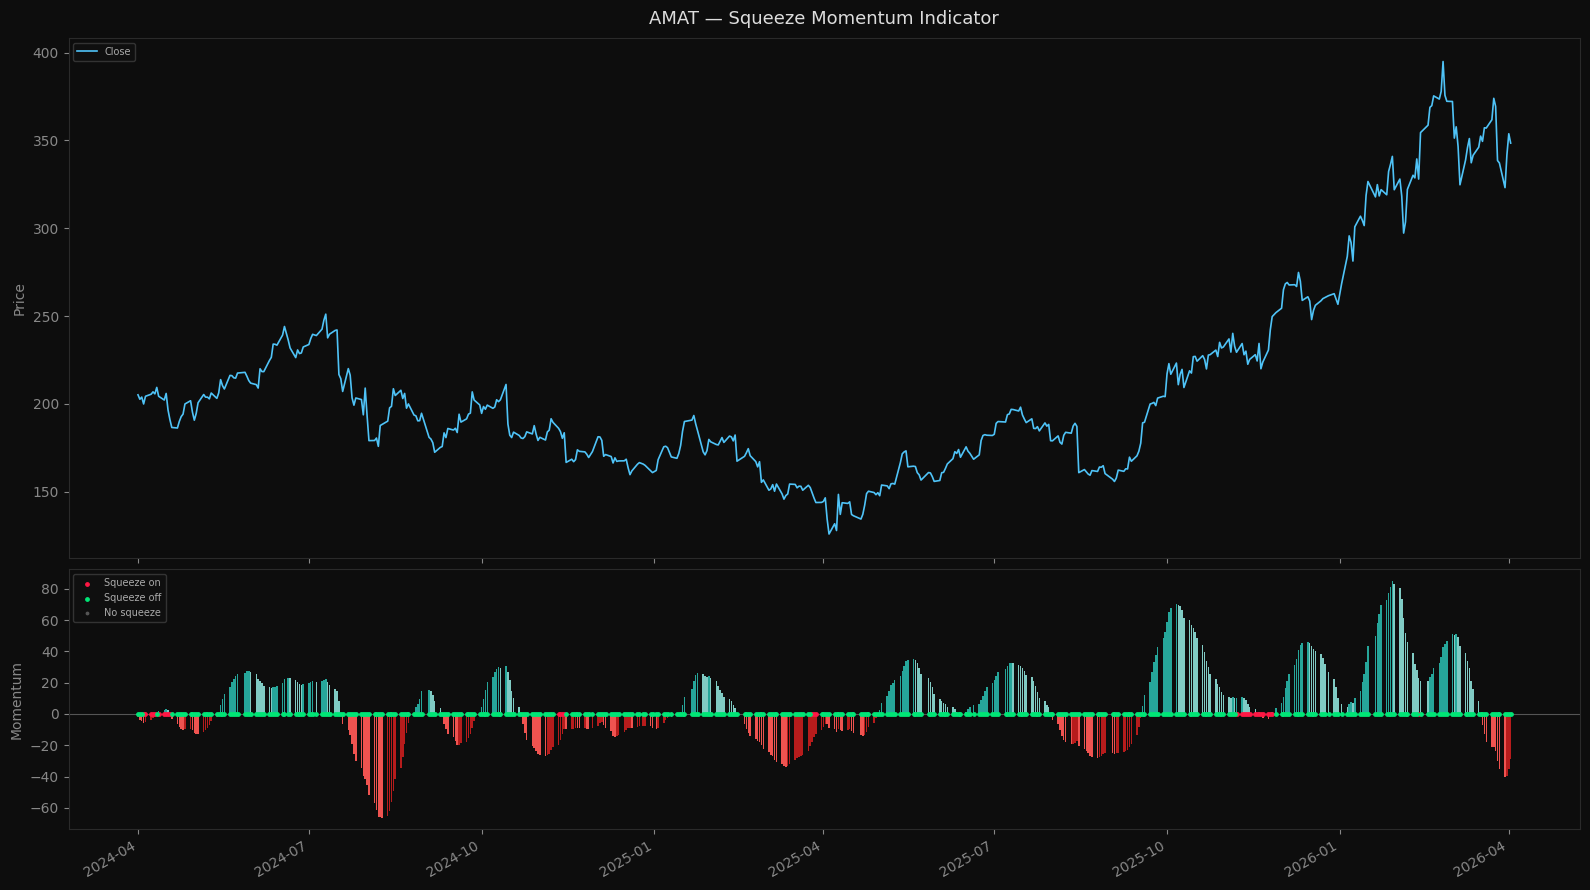This screenshot has width=1590, height=890.
Task: Click the 60 momentum tick label
Action: coord(50,621)
